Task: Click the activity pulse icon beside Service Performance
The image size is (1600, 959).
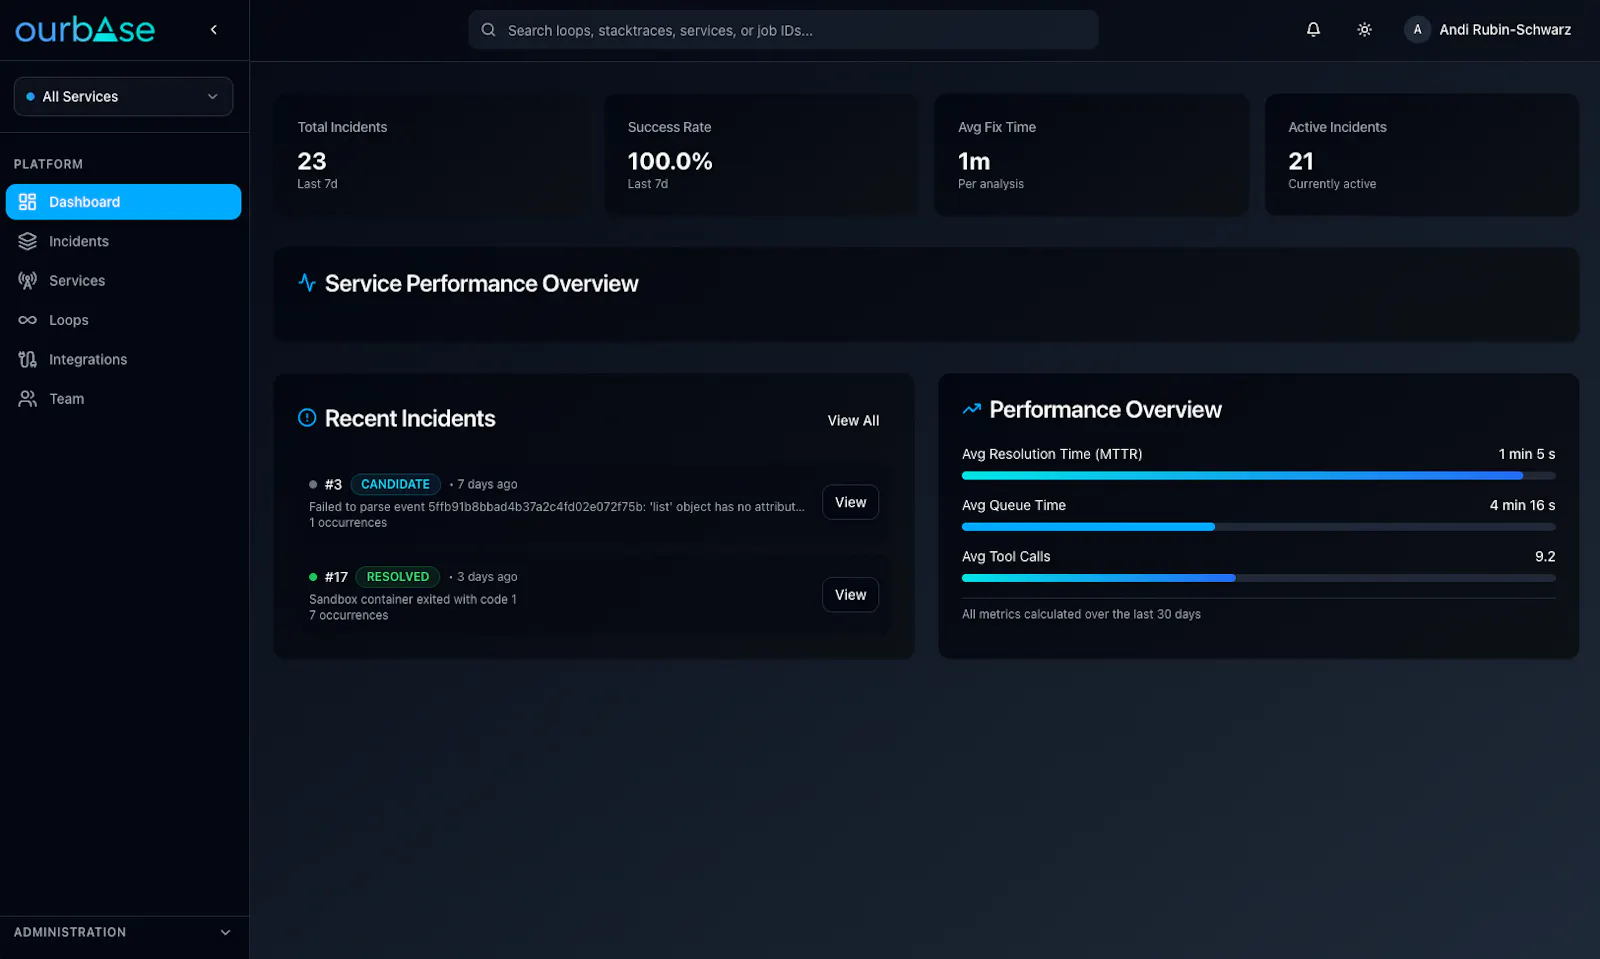Action: point(307,283)
